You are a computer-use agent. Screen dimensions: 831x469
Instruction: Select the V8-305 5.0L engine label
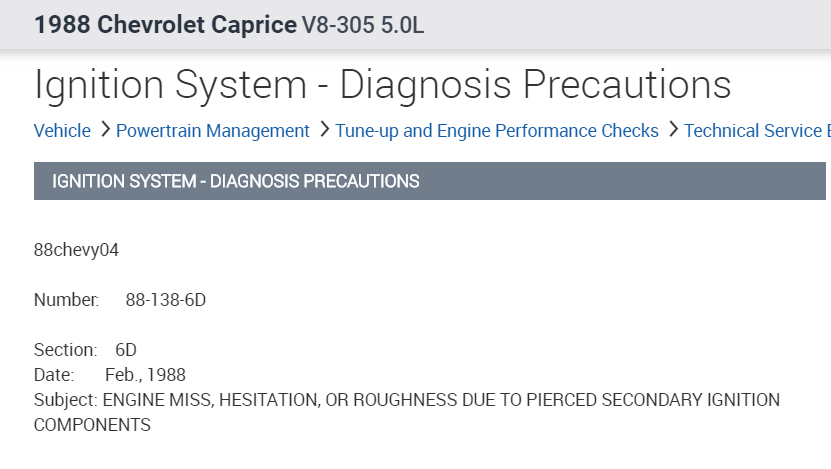tap(363, 25)
